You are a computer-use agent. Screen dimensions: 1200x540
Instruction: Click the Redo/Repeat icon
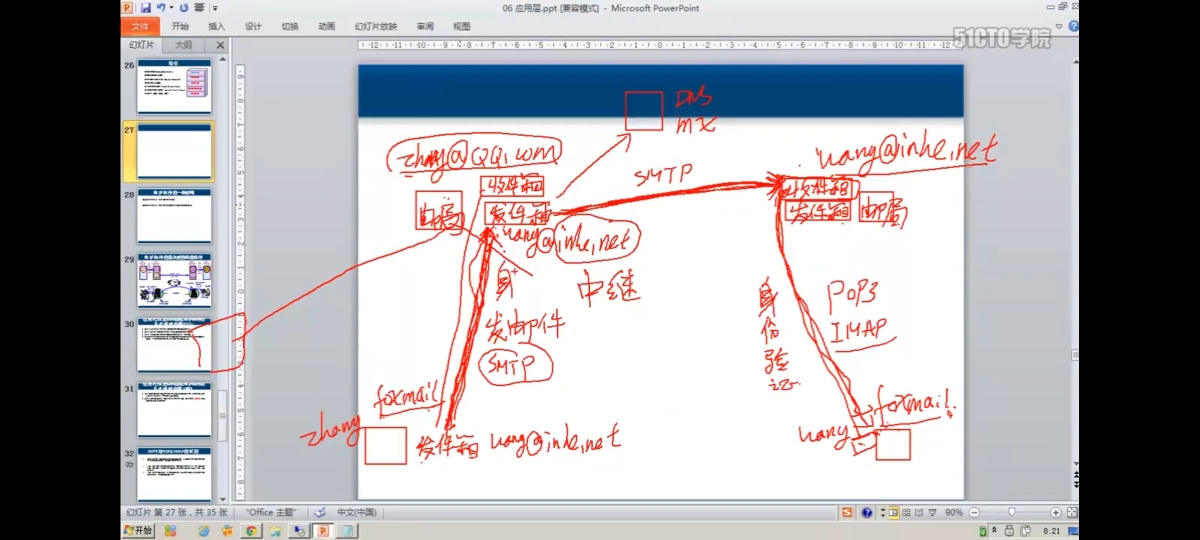click(184, 8)
